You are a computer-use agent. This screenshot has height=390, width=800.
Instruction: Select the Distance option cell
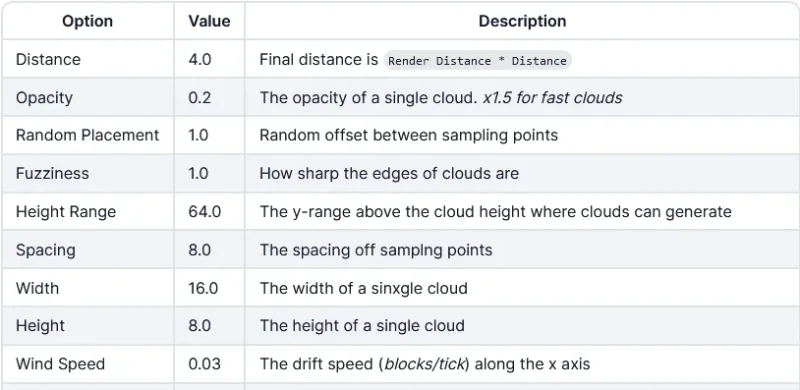click(x=88, y=59)
